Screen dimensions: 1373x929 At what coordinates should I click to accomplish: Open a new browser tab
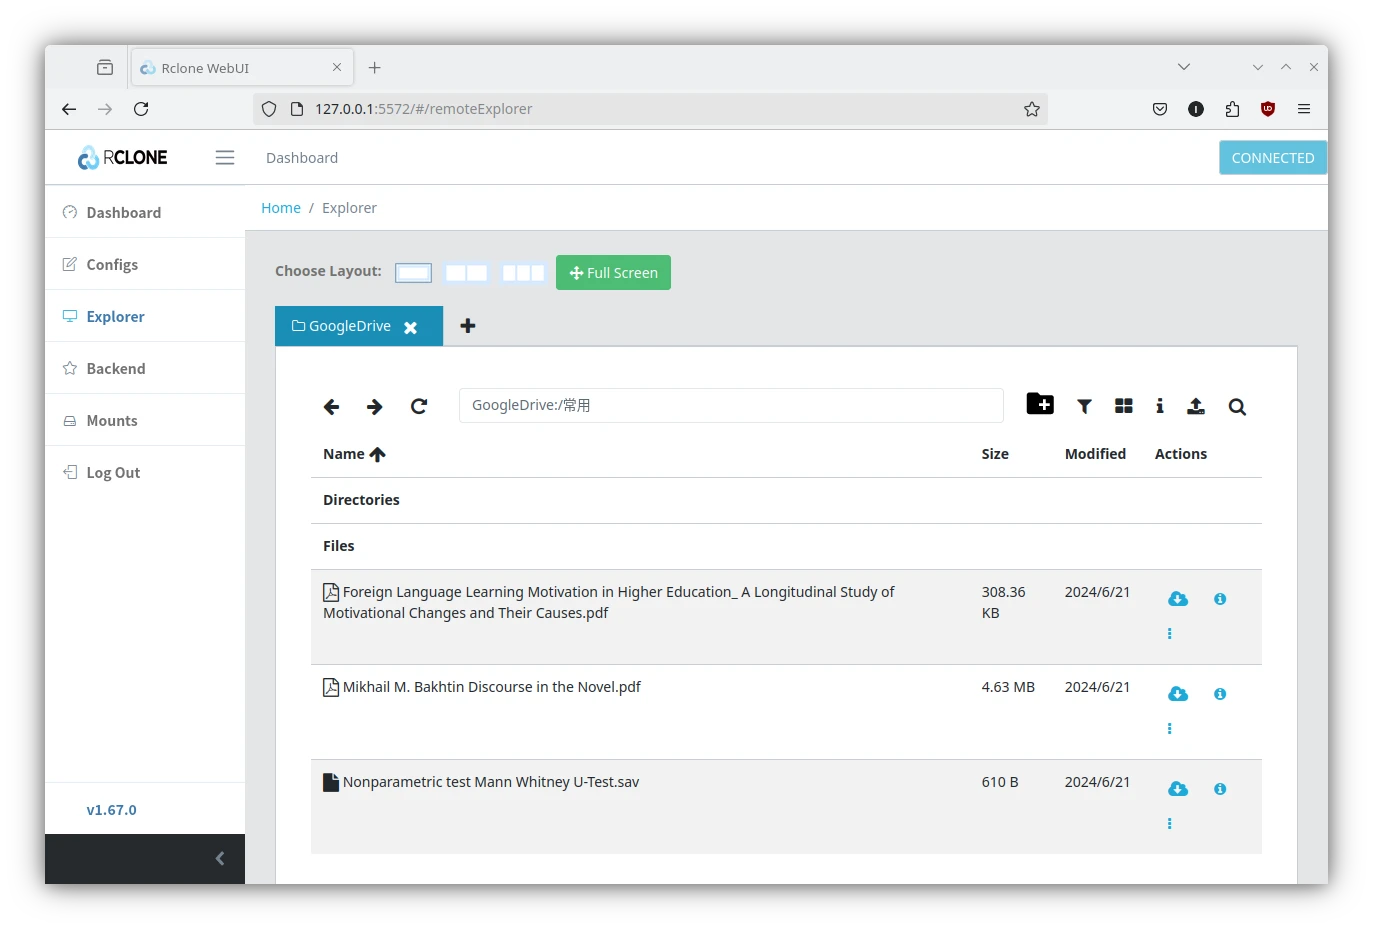click(374, 67)
